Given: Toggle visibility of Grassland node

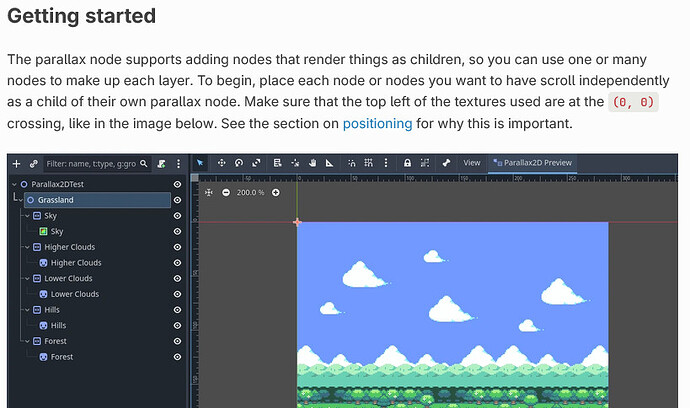Looking at the screenshot, I should [177, 200].
